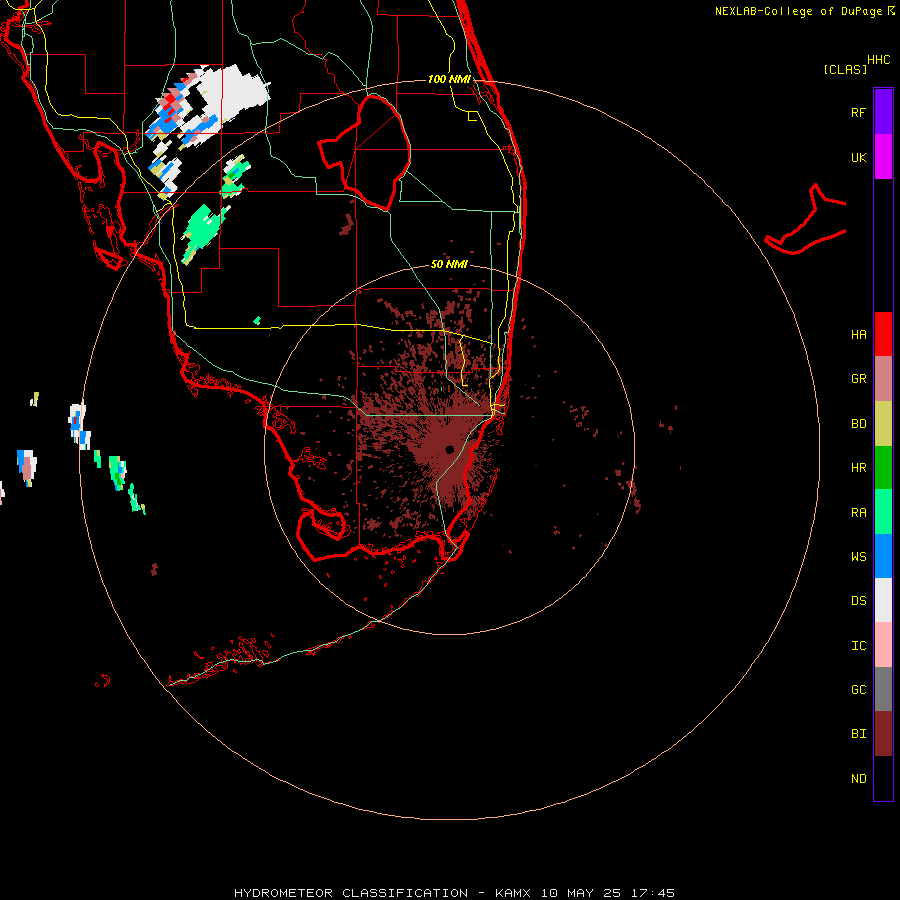Click the HHC product label
900x900 pixels.
pos(879,60)
